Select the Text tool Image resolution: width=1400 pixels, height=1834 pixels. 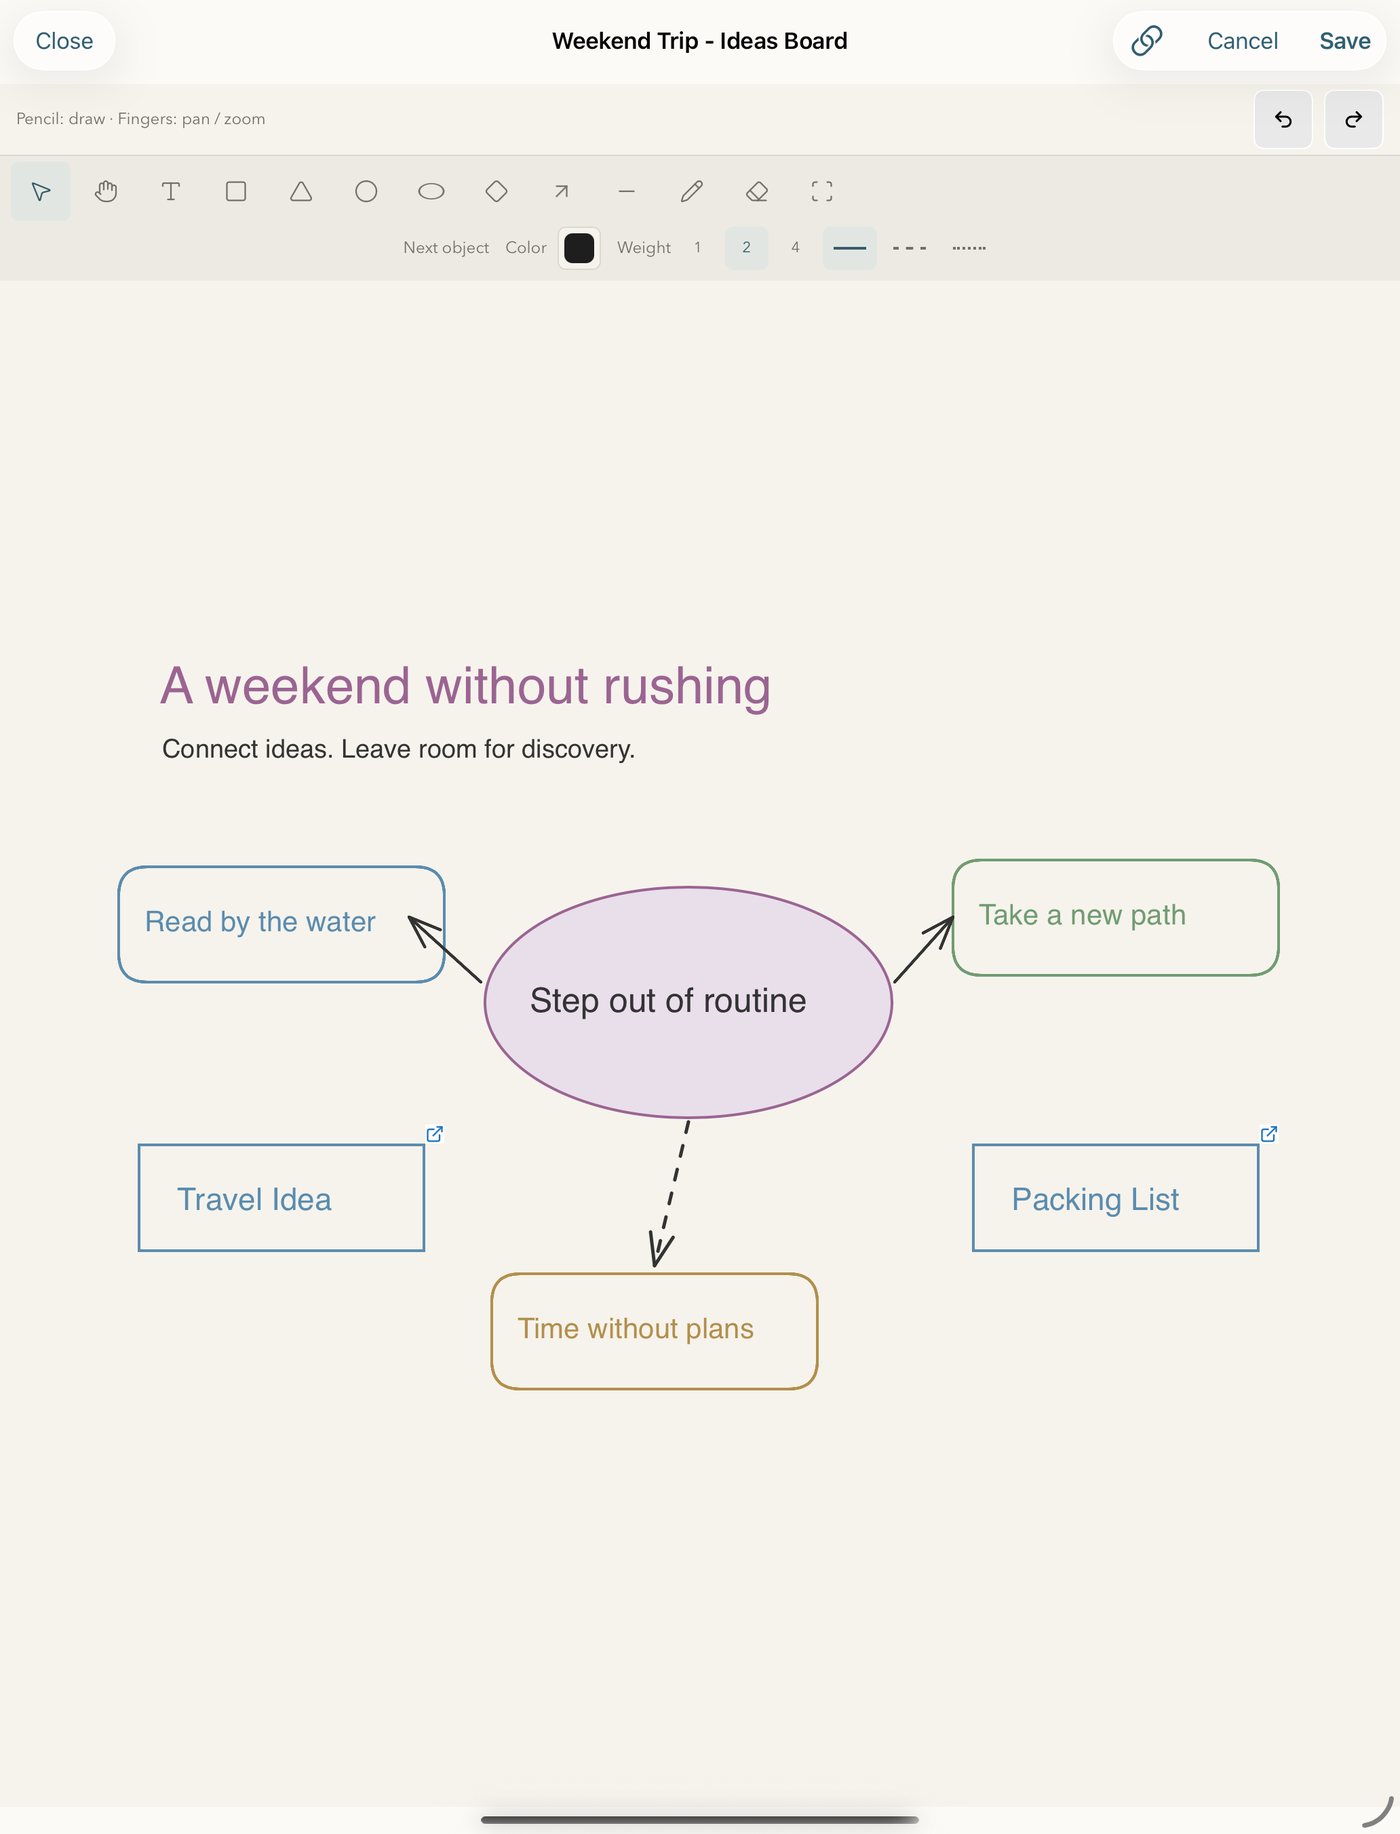[x=171, y=191]
